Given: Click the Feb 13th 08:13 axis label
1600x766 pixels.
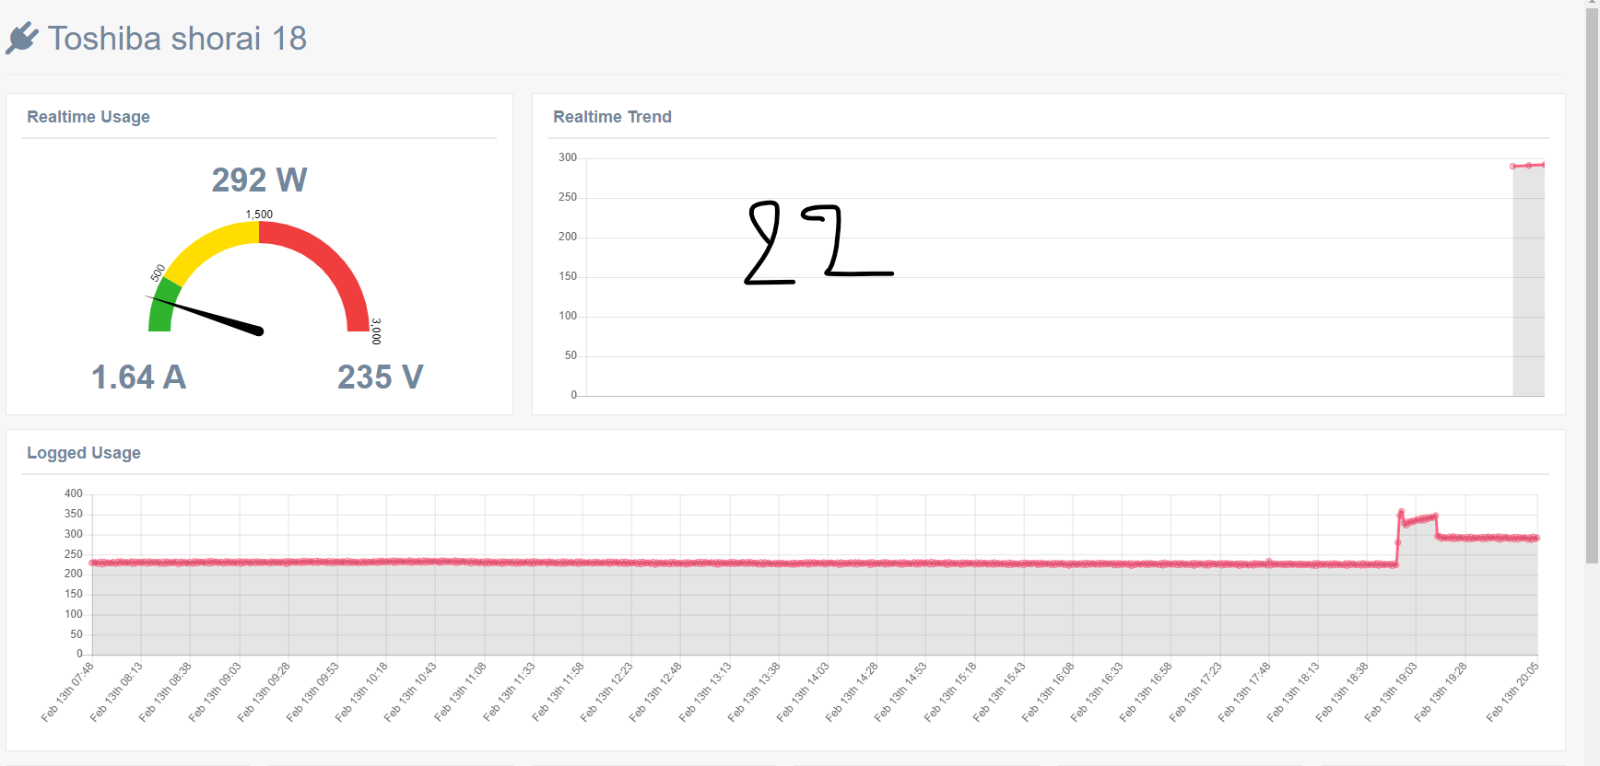Looking at the screenshot, I should point(116,692).
